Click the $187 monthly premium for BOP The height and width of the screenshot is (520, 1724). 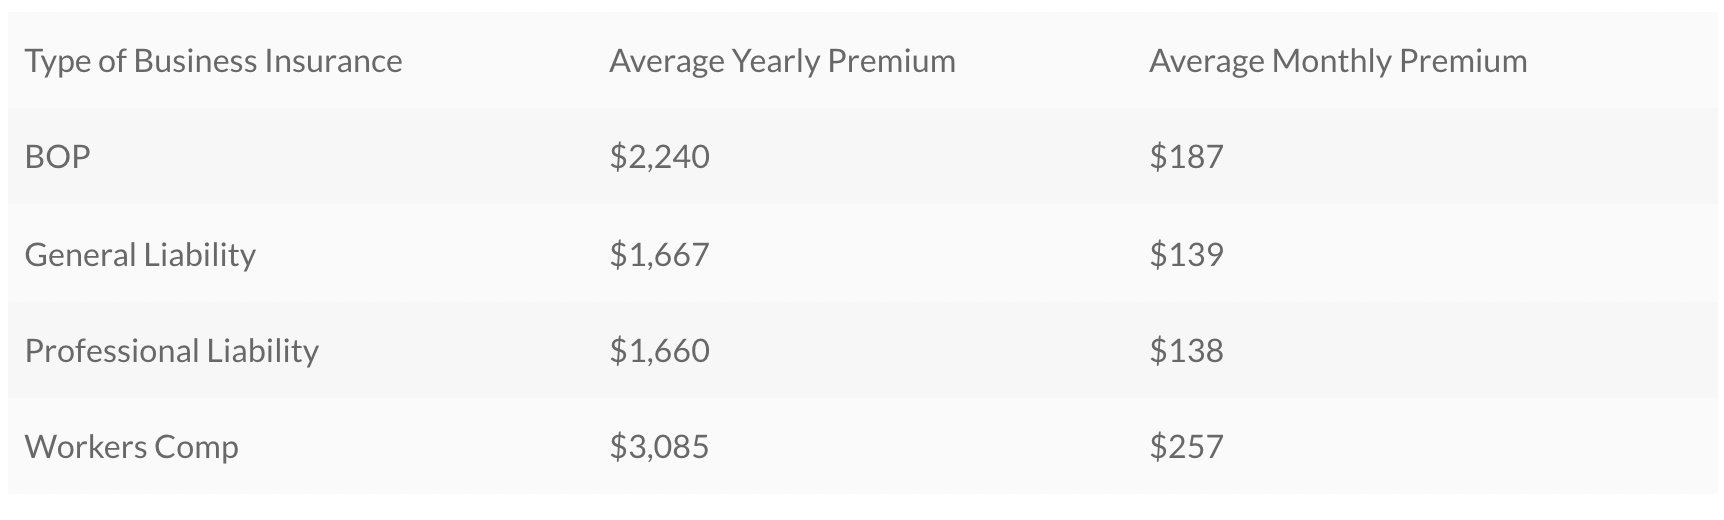(x=1186, y=157)
